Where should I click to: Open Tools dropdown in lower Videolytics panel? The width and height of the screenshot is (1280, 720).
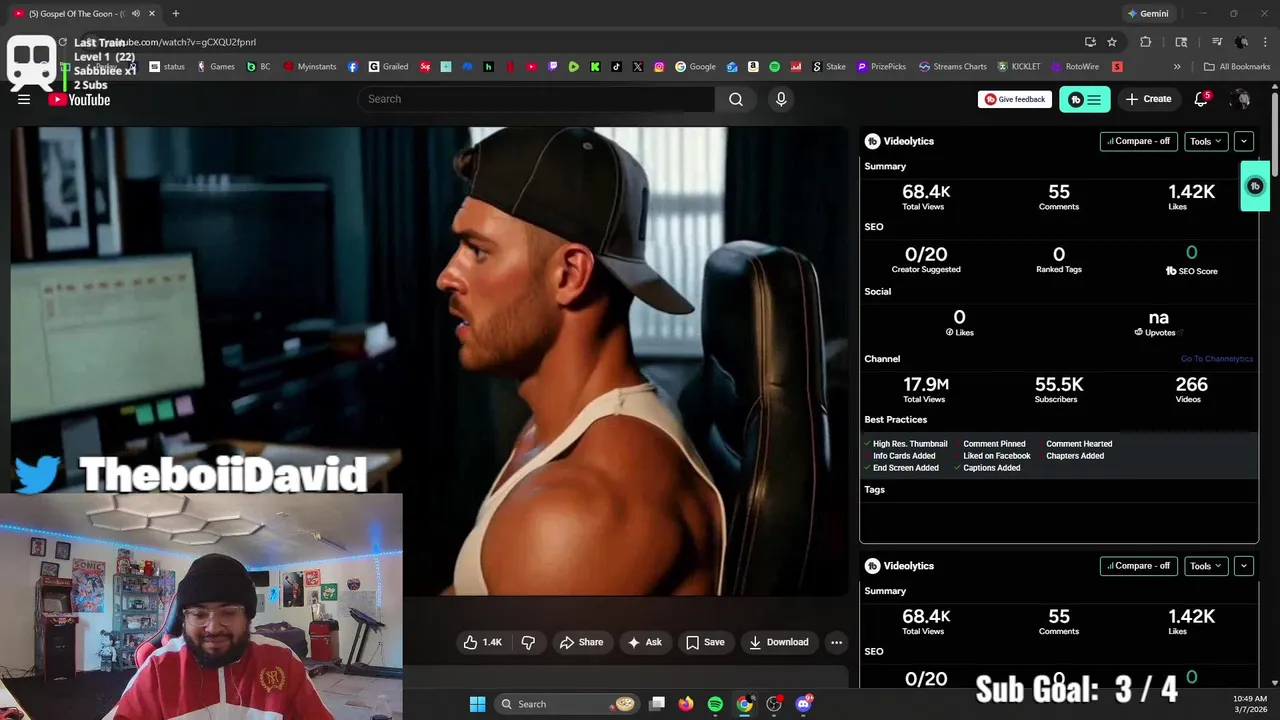coord(1206,566)
